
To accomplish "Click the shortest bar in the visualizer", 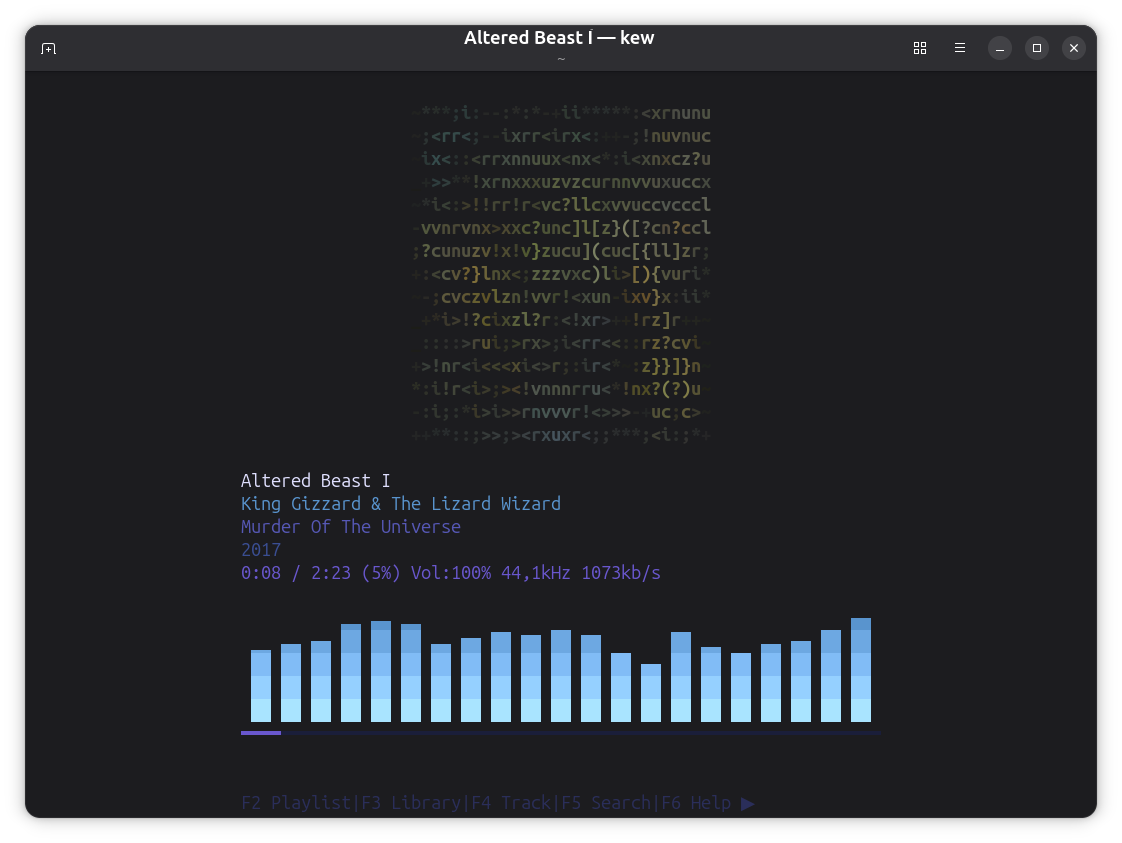I will point(651,693).
